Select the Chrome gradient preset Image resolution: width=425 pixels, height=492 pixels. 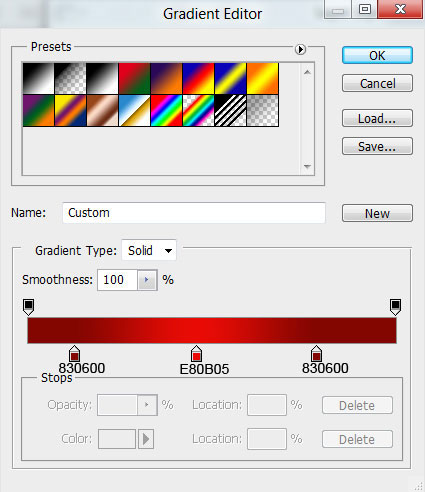134,110
